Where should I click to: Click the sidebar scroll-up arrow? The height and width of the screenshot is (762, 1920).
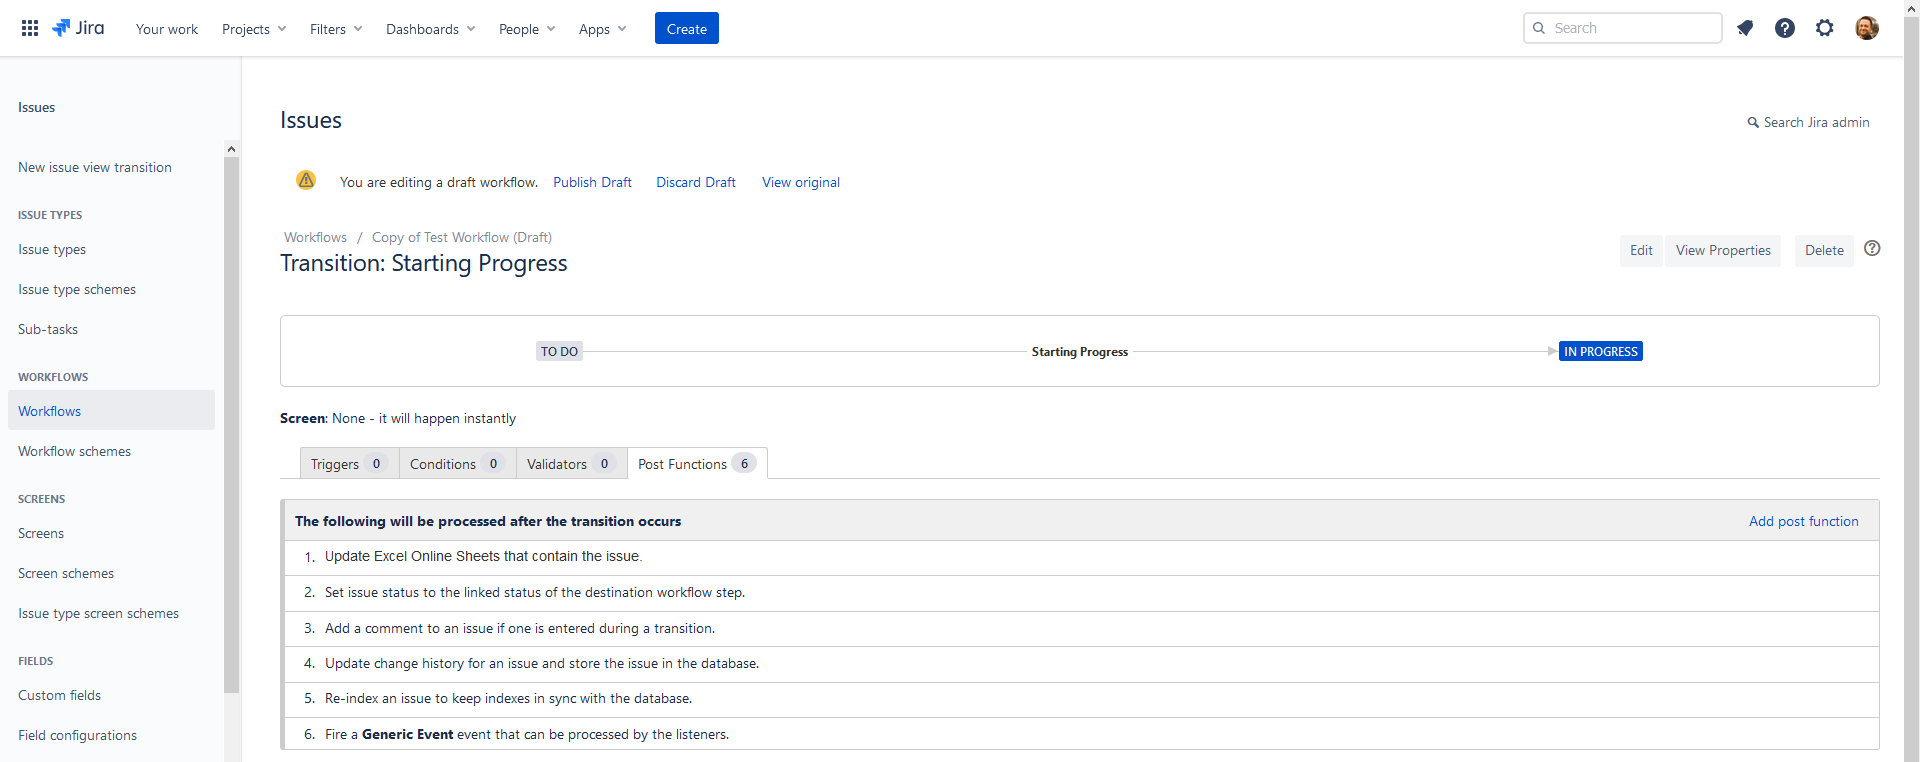click(x=232, y=149)
